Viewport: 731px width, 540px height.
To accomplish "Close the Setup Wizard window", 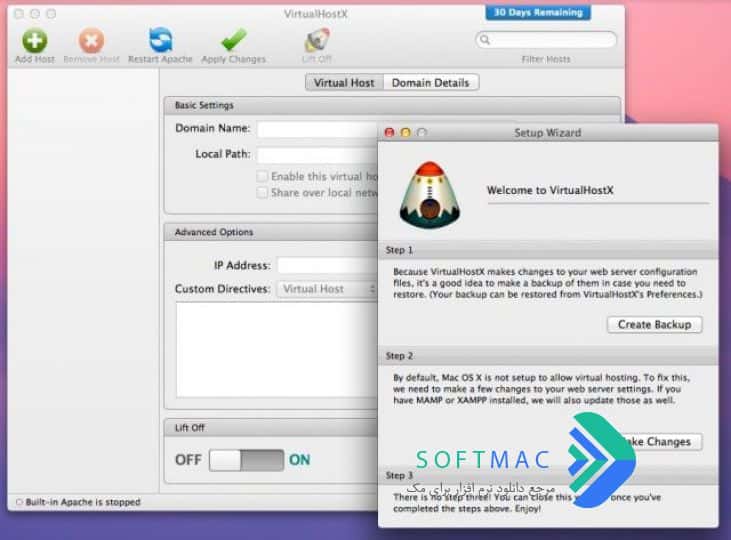I will (x=389, y=133).
